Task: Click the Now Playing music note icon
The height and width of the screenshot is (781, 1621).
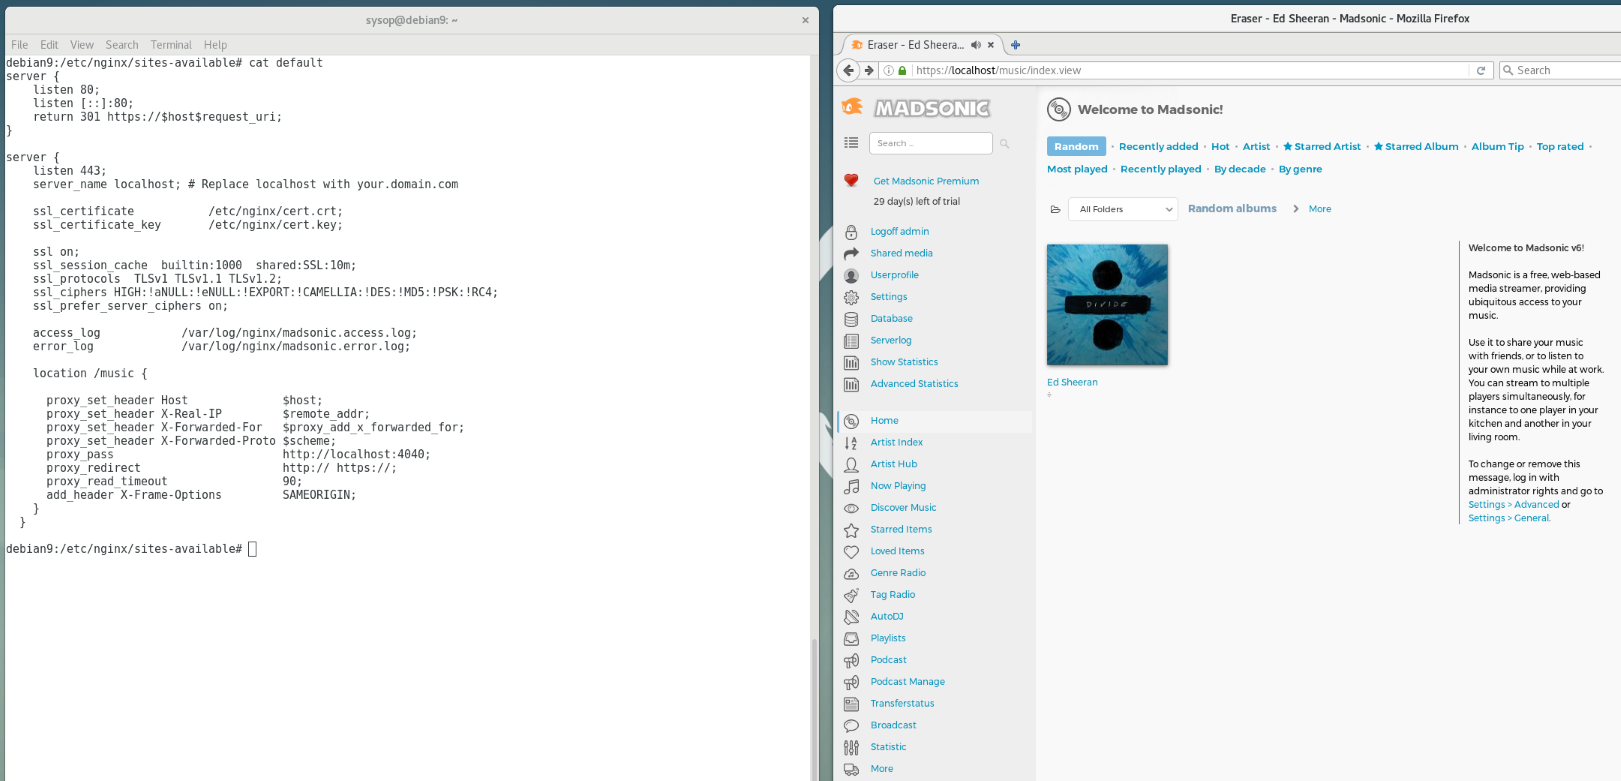Action: coord(851,486)
